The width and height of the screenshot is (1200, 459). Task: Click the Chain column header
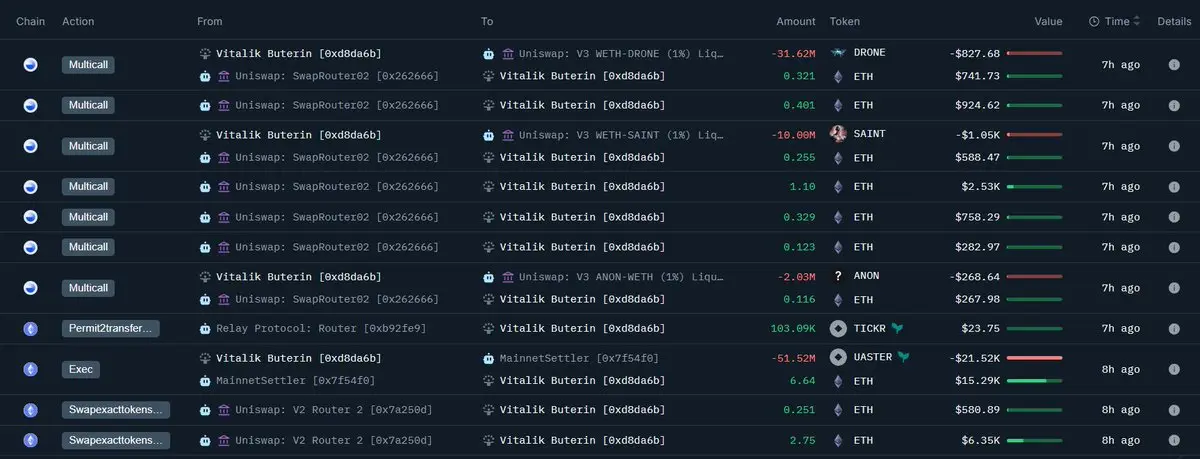click(30, 21)
